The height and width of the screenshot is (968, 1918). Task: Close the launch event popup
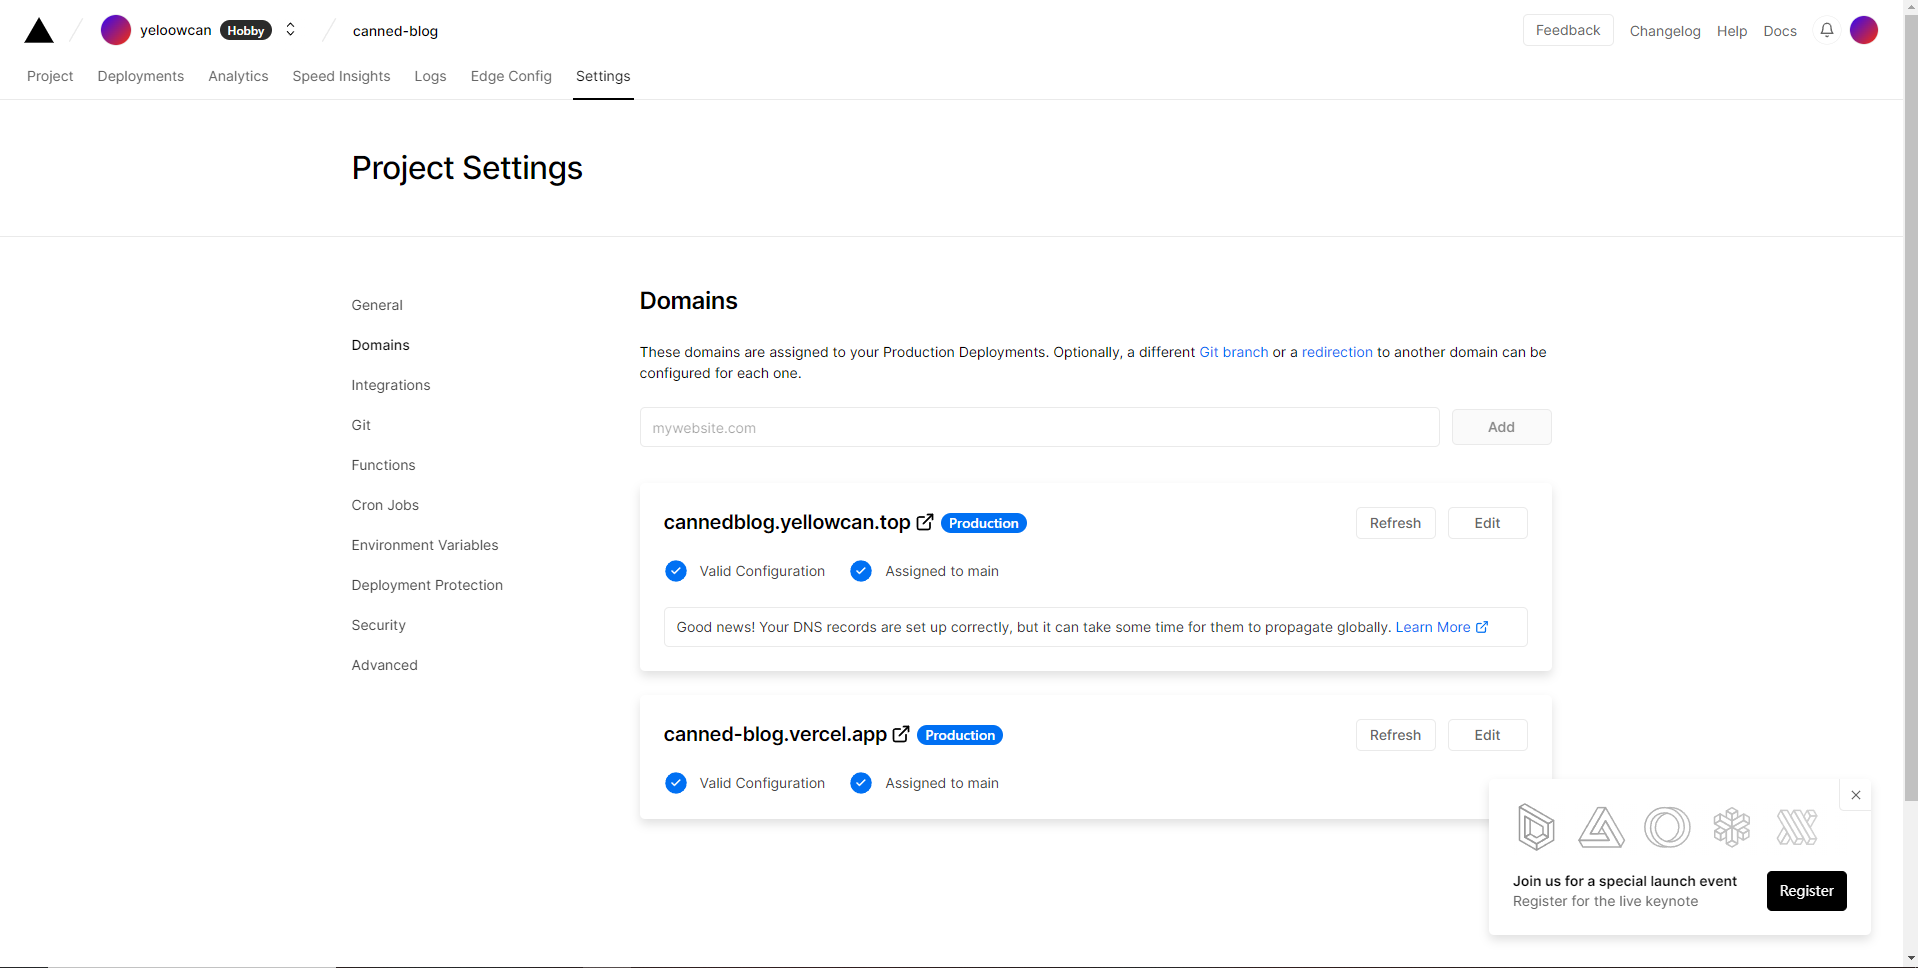coord(1856,795)
